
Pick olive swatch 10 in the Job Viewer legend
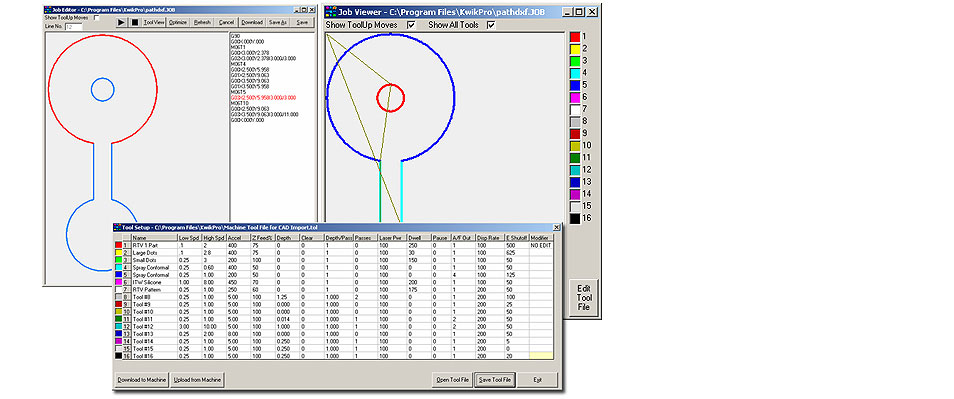[574, 145]
